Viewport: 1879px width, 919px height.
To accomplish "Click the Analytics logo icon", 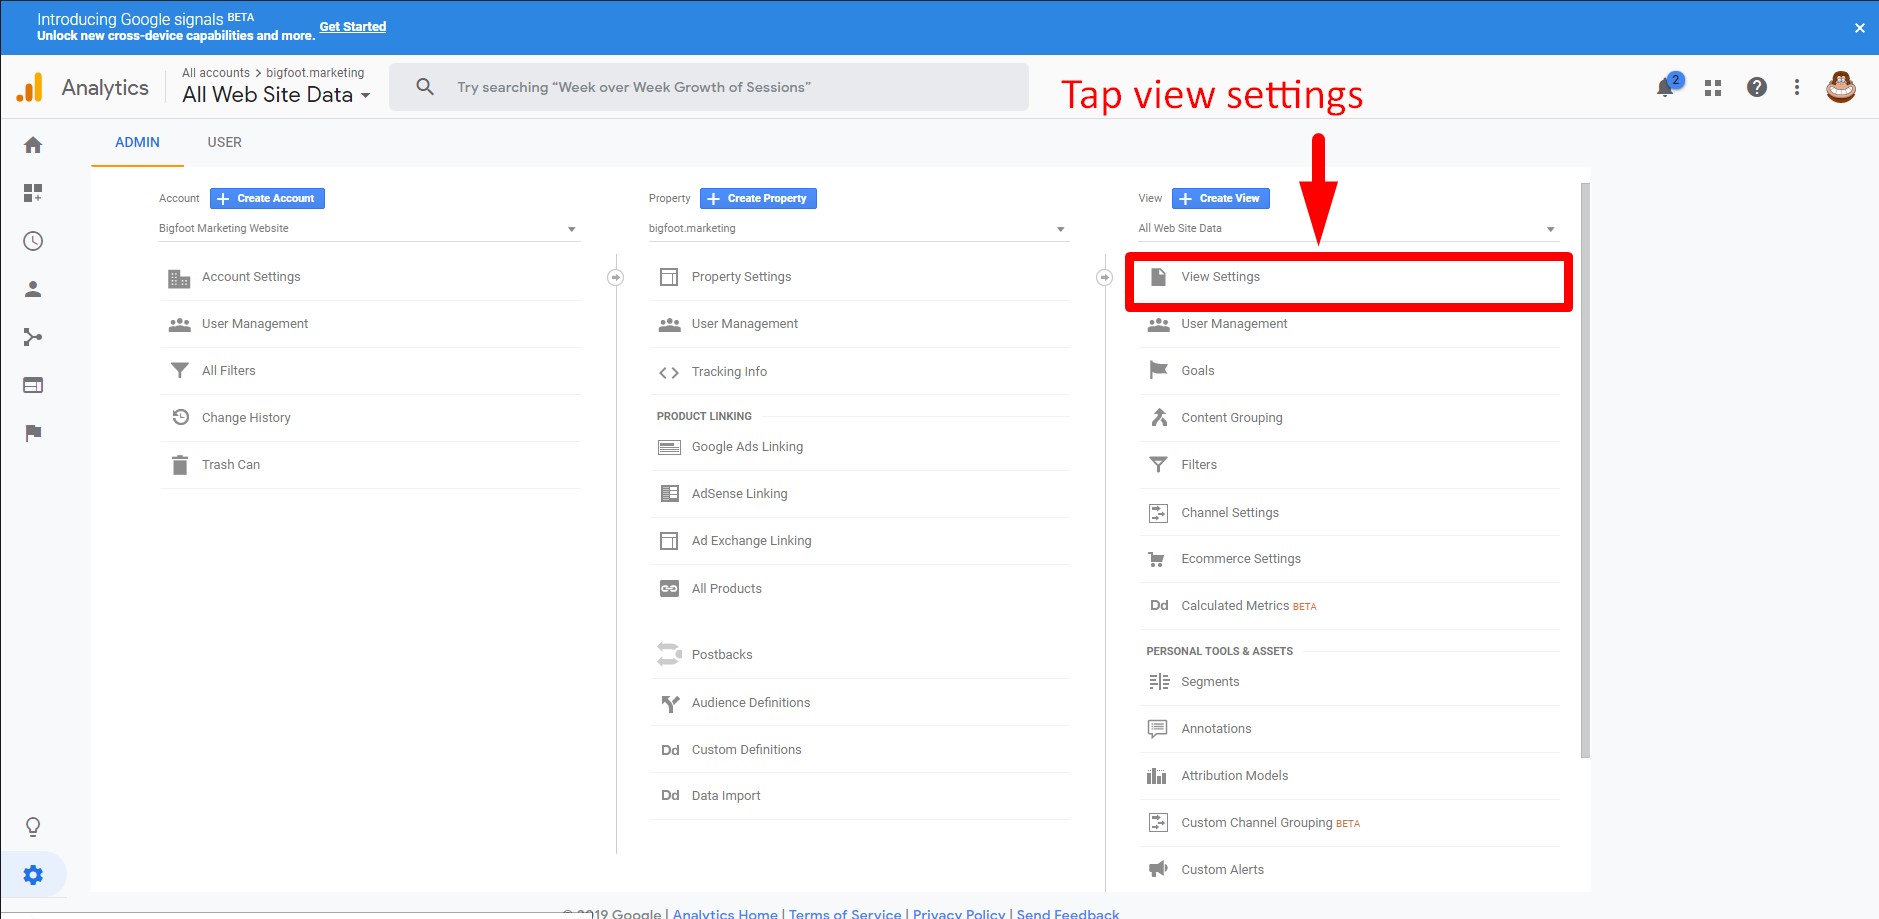I will pos(30,87).
